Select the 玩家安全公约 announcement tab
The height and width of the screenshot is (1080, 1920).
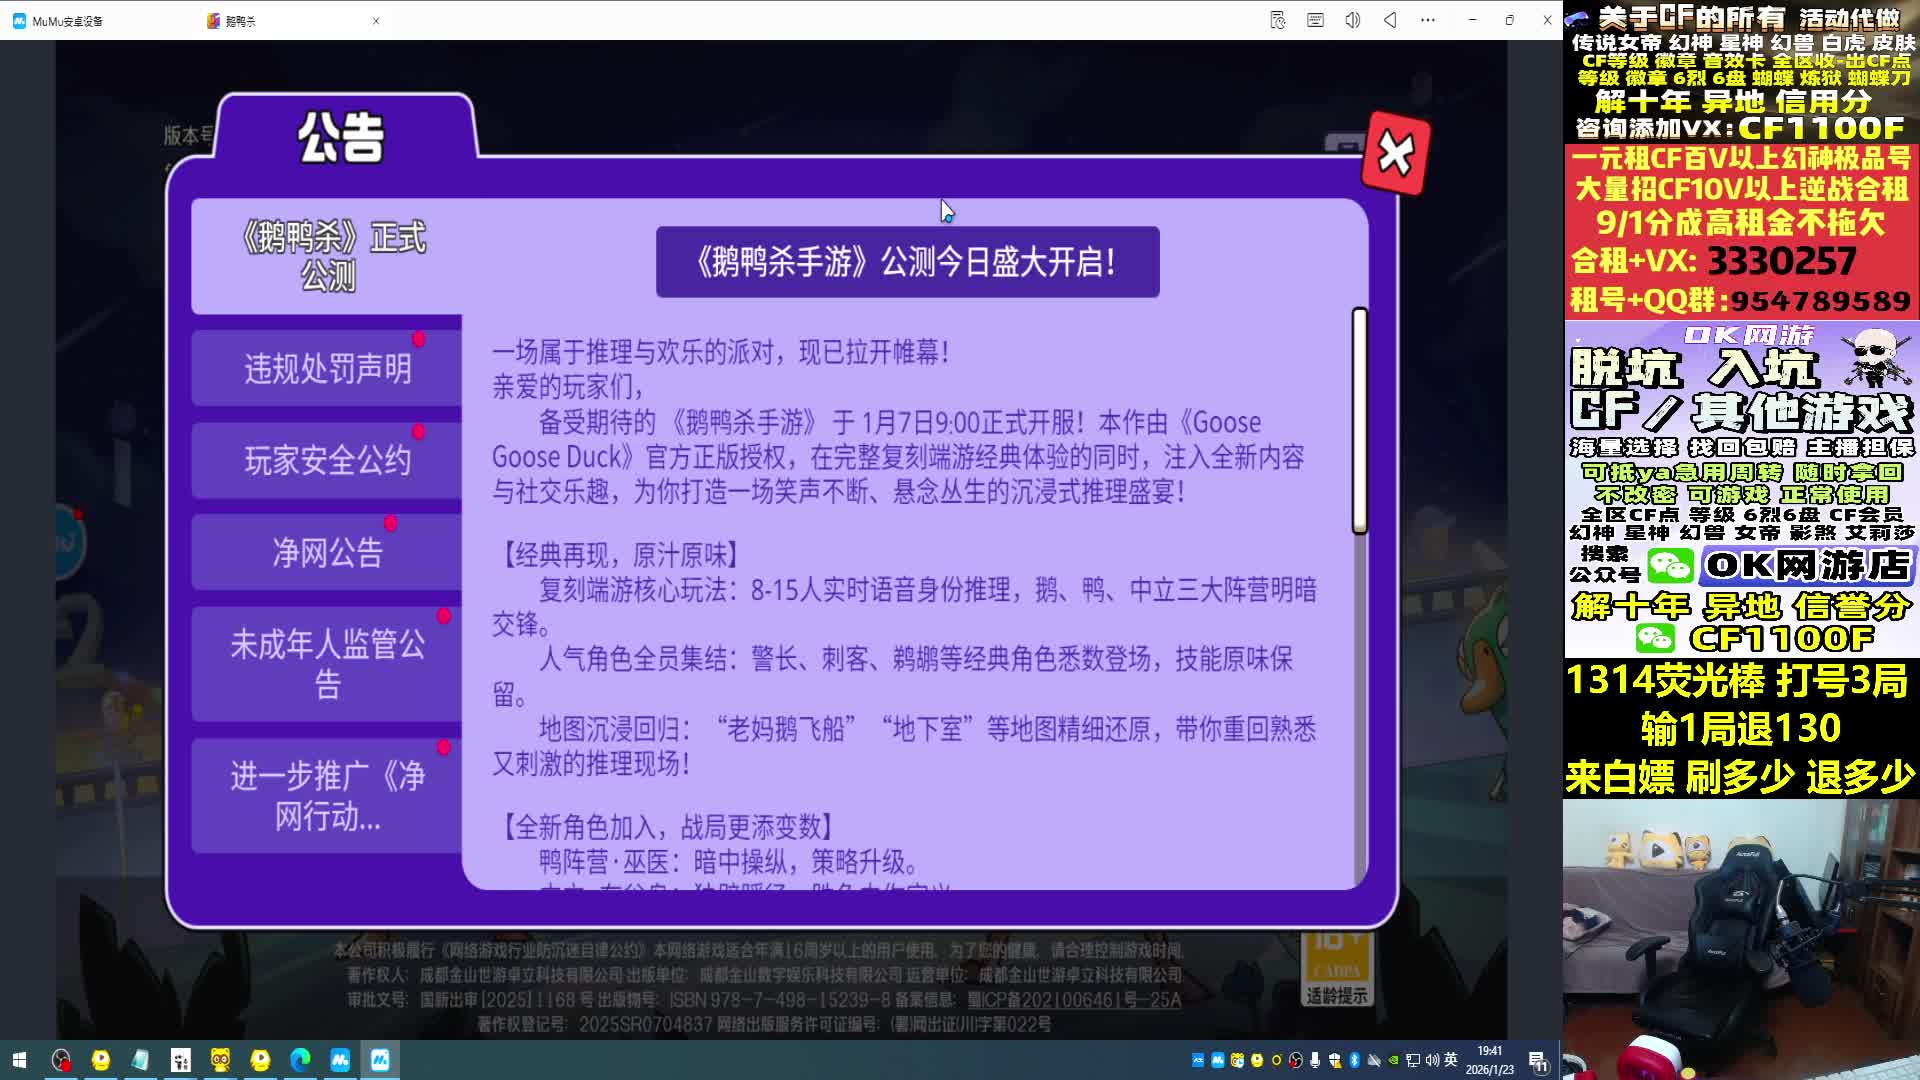point(327,460)
